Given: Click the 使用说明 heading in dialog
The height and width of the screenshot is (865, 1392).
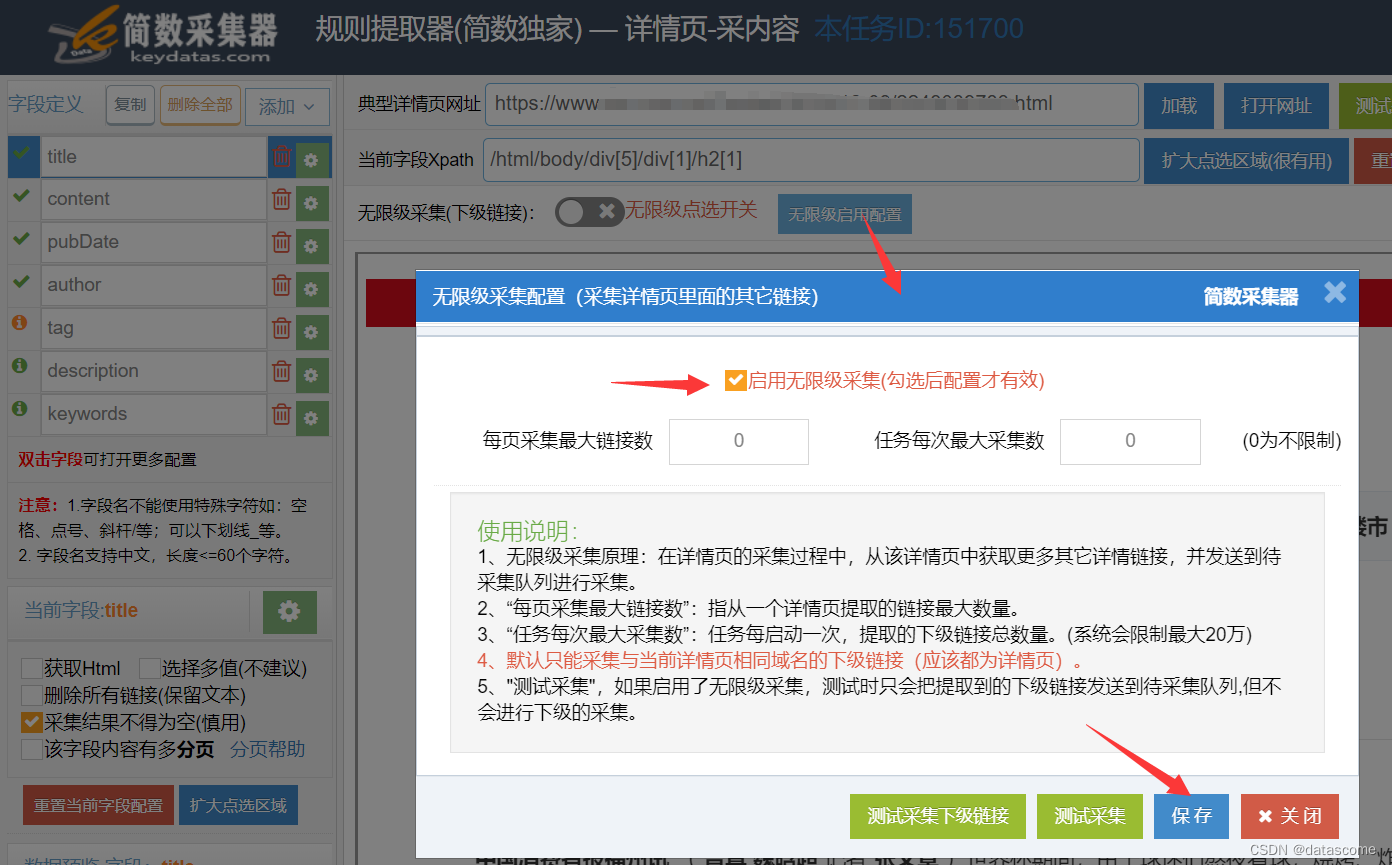Looking at the screenshot, I should tap(527, 530).
